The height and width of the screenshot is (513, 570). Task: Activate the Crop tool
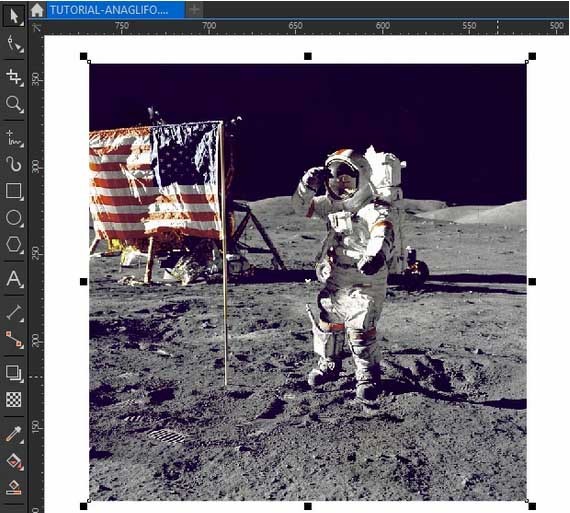coord(14,76)
